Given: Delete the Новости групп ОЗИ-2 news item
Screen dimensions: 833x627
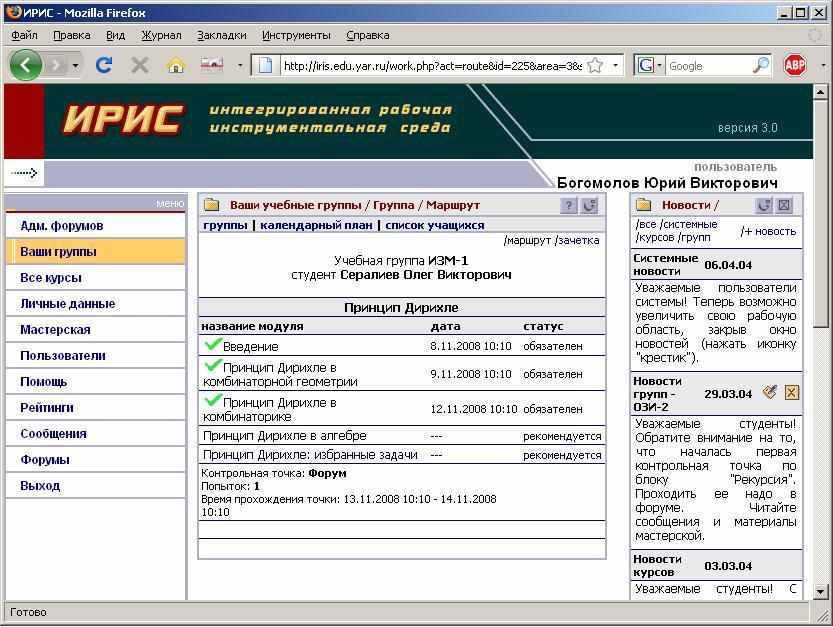Looking at the screenshot, I should pyautogui.click(x=791, y=392).
